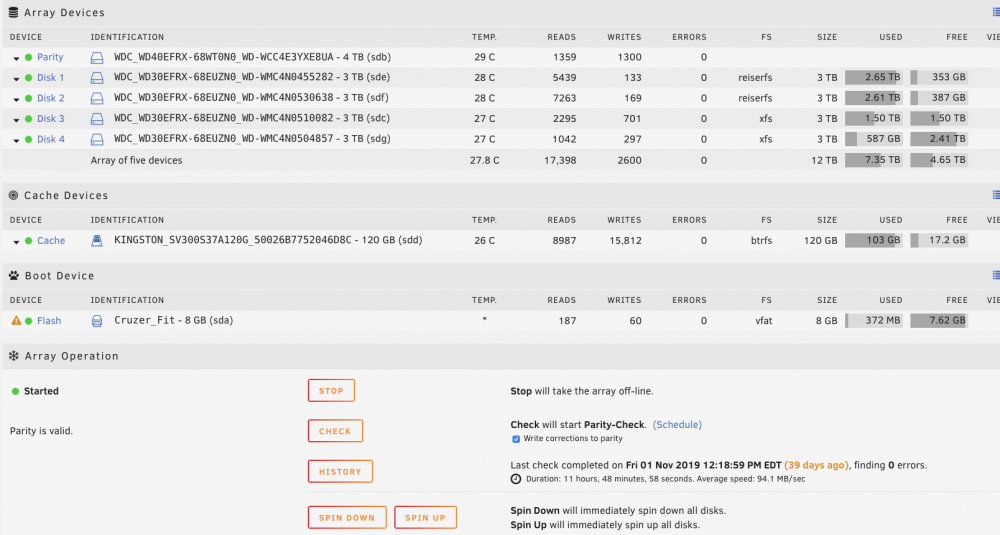Click the green Started status dot

pyautogui.click(x=15, y=391)
